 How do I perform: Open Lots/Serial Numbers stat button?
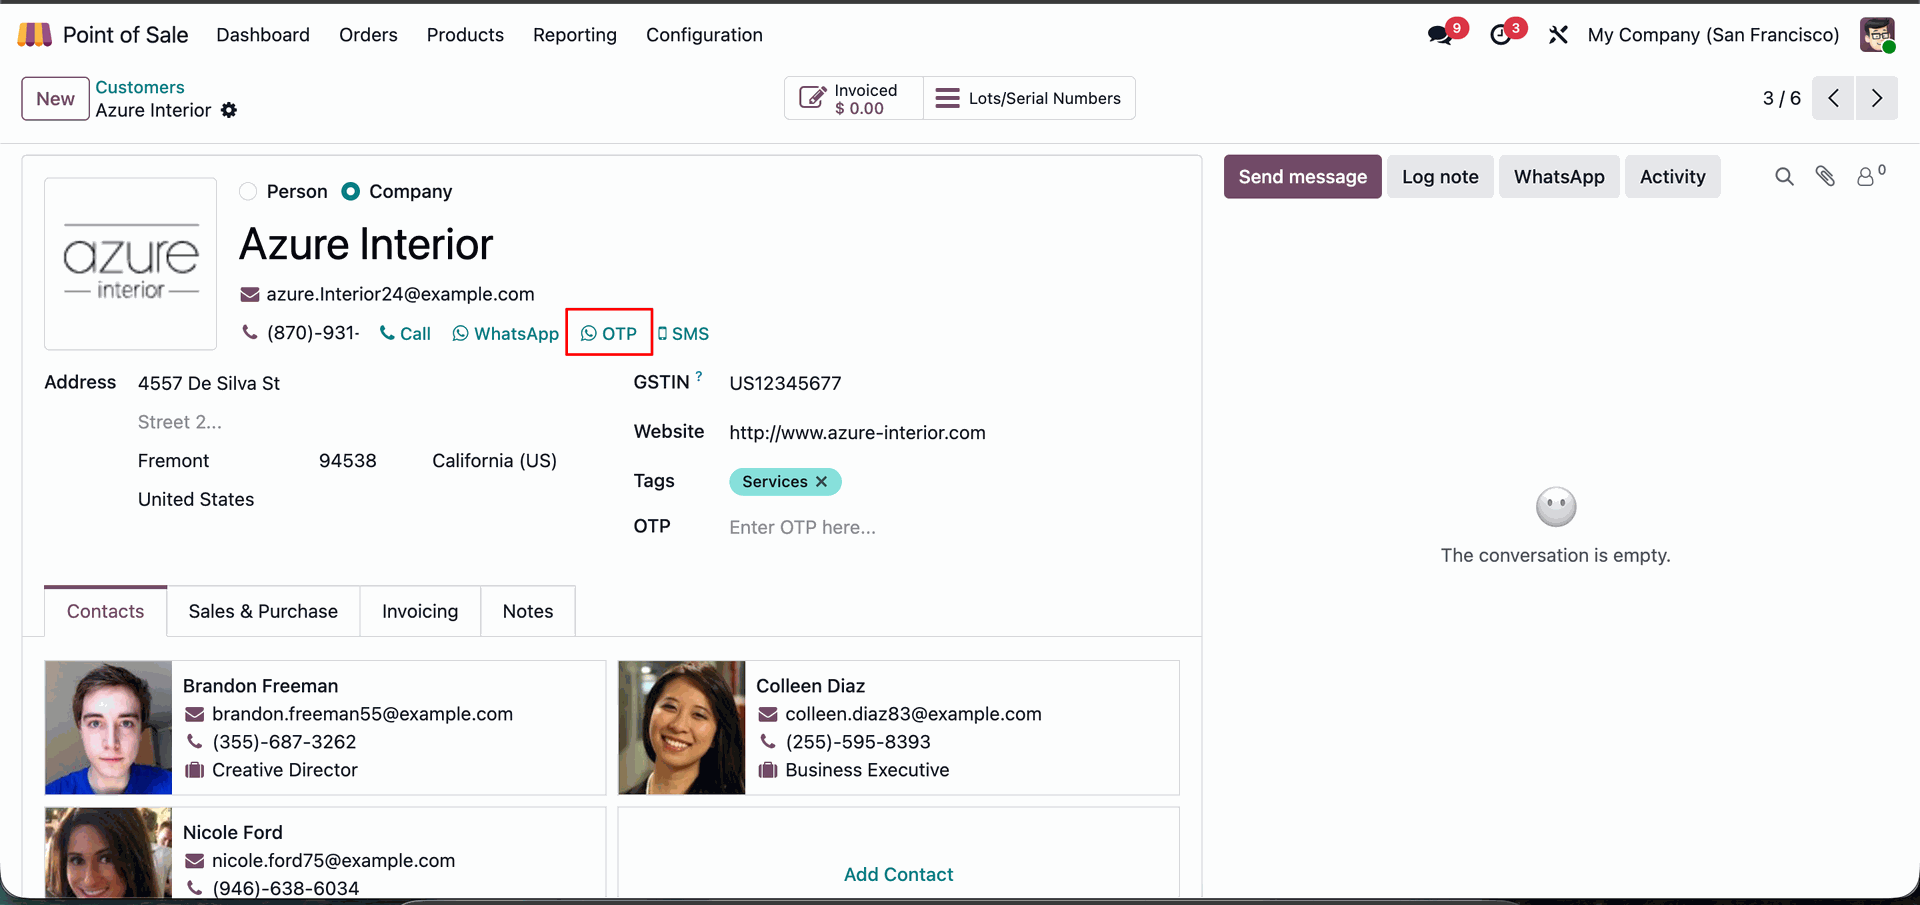1029,98
